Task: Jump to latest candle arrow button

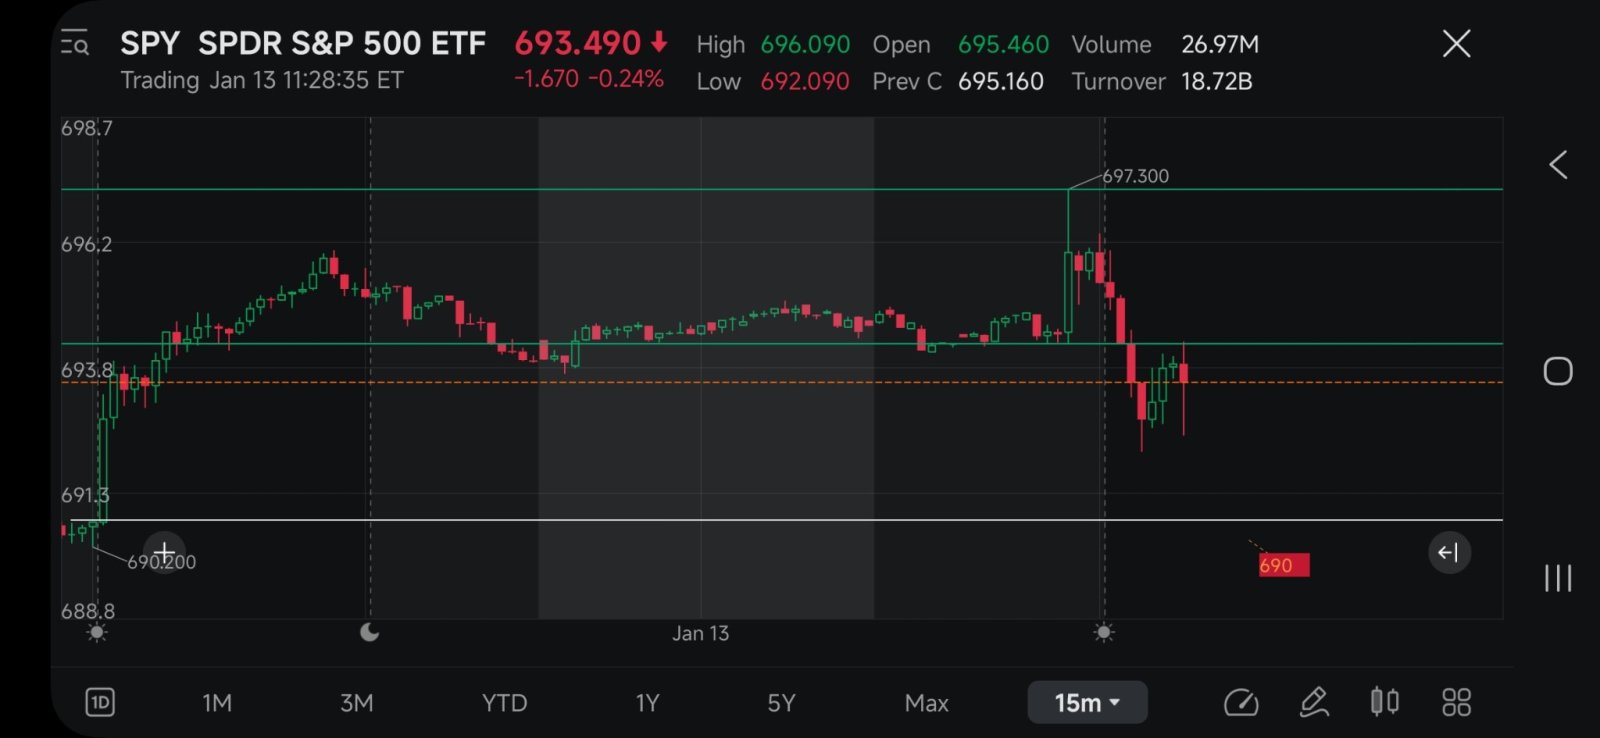Action: click(1449, 552)
